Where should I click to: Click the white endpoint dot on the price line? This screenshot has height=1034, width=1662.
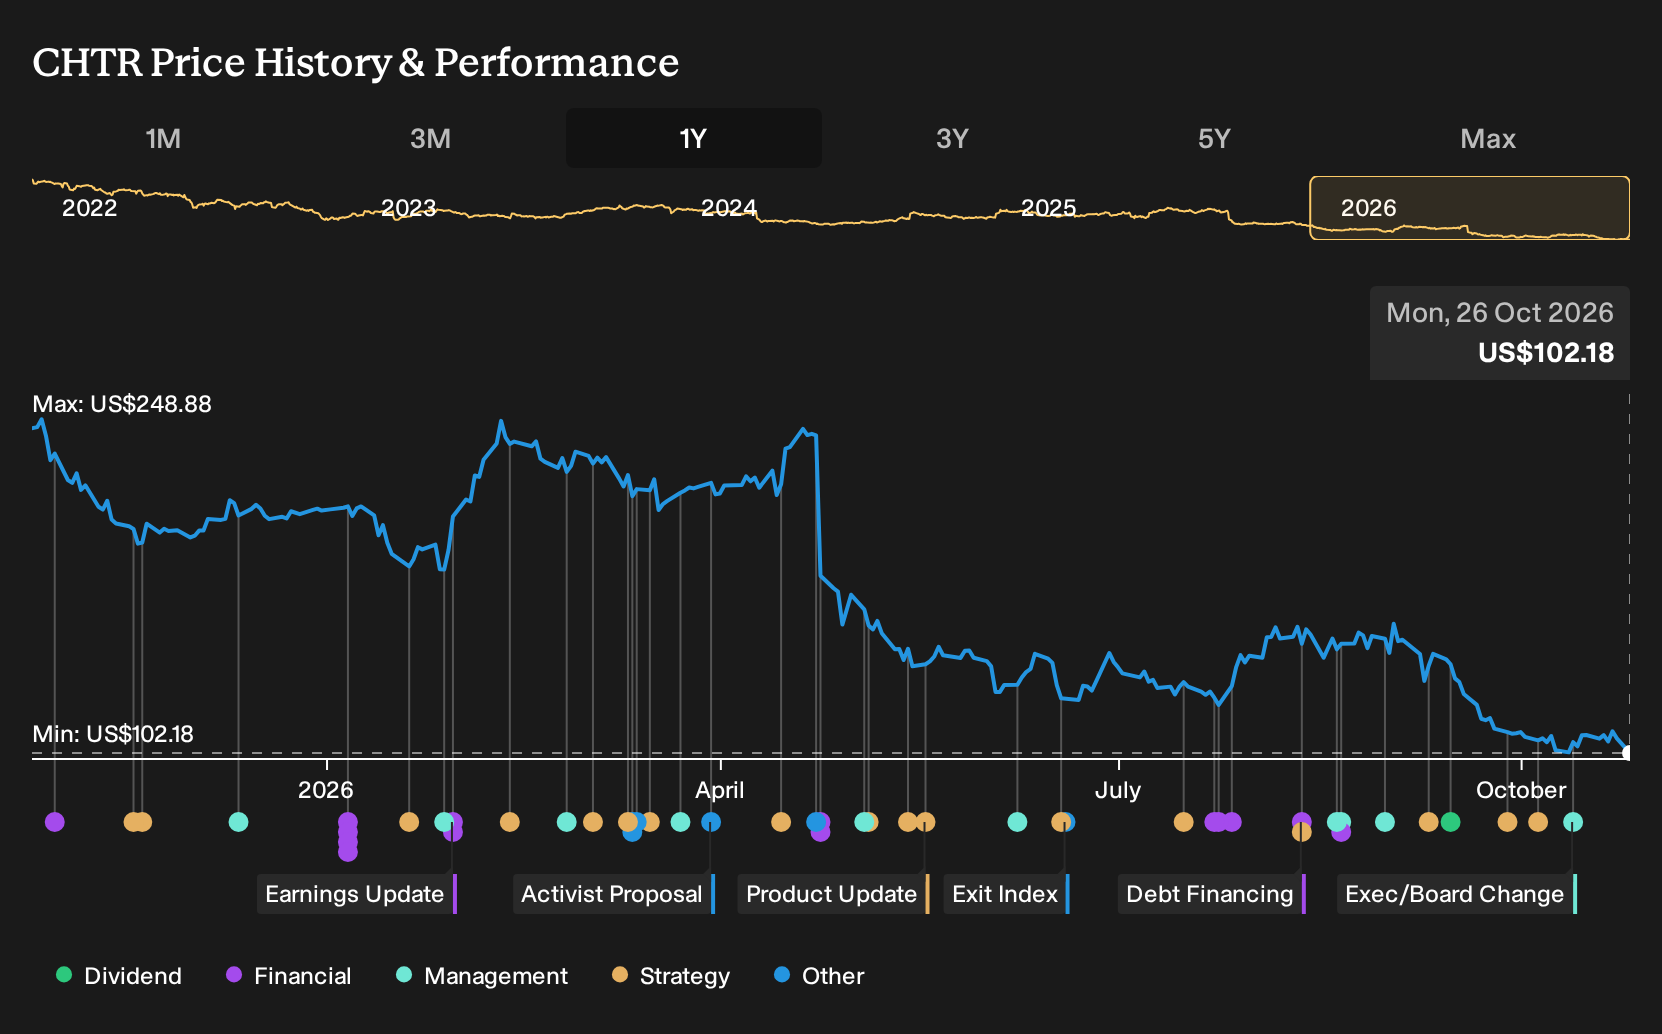(x=1627, y=753)
